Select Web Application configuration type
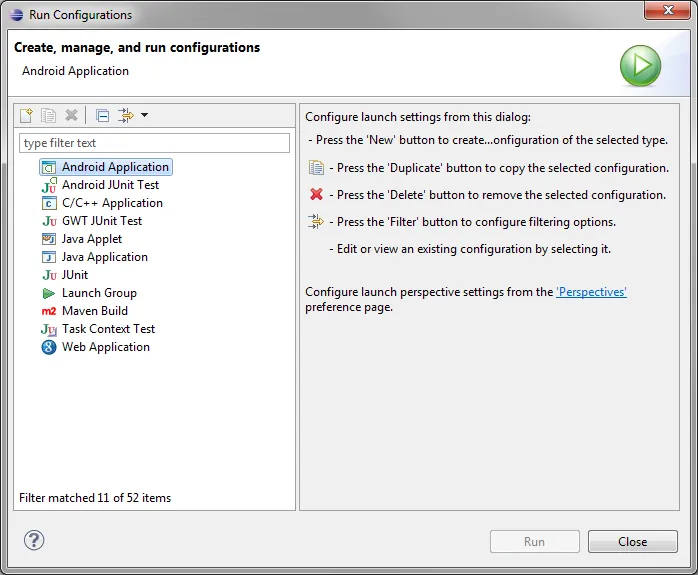Screen dimensions: 698x575 tap(106, 347)
